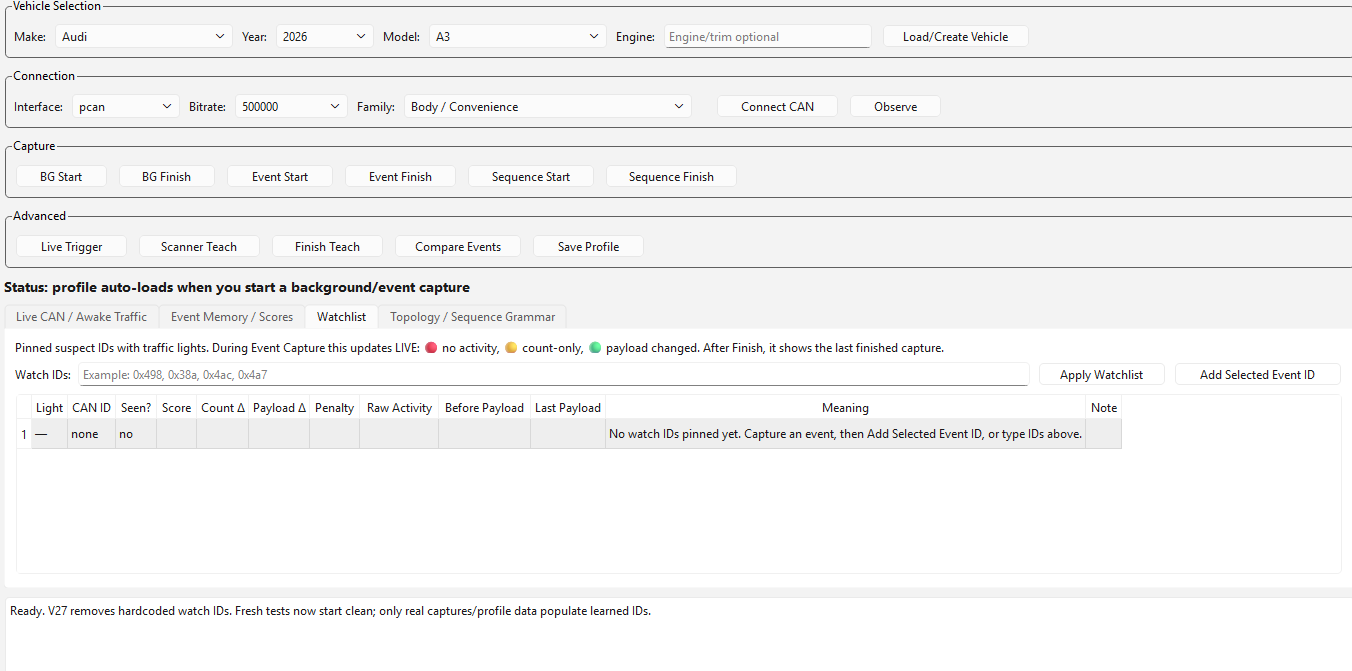Viewport: 1352px width, 671px height.
Task: Click the 'no' Seen? cell
Action: (136, 434)
